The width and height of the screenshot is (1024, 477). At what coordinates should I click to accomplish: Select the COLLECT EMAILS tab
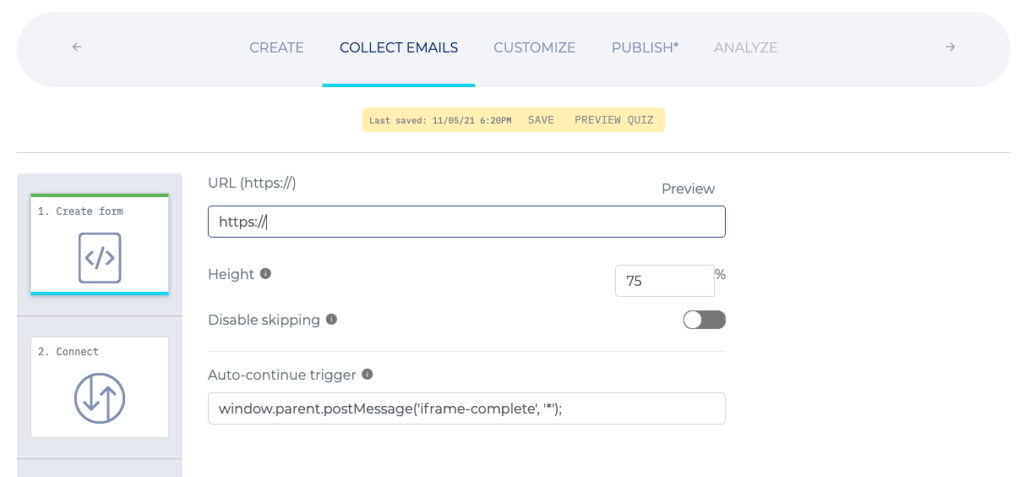point(398,48)
